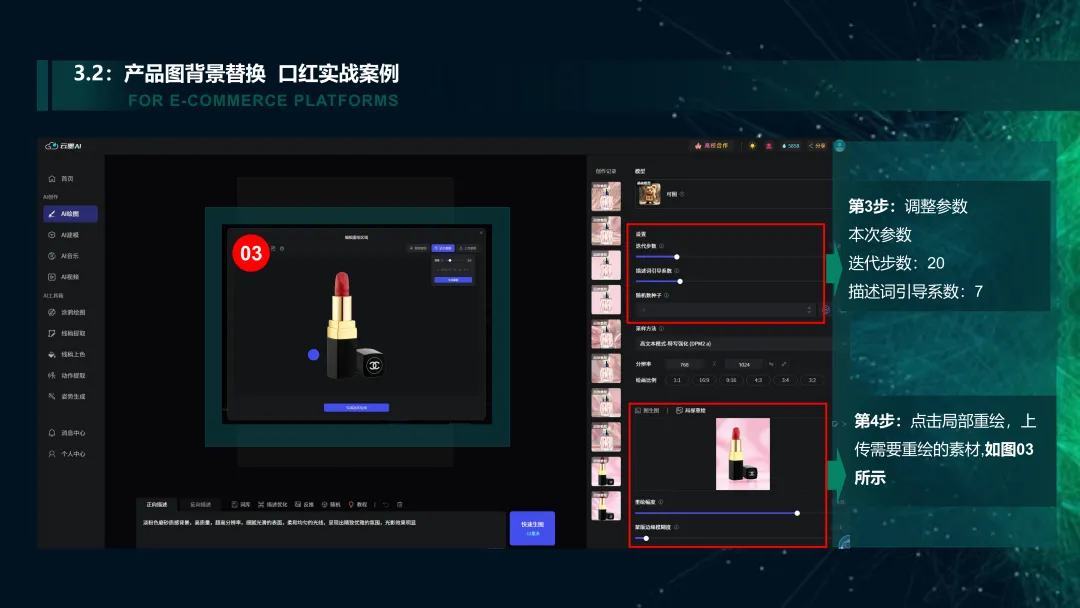Open the first thumbnail in 创作记录

[606, 196]
